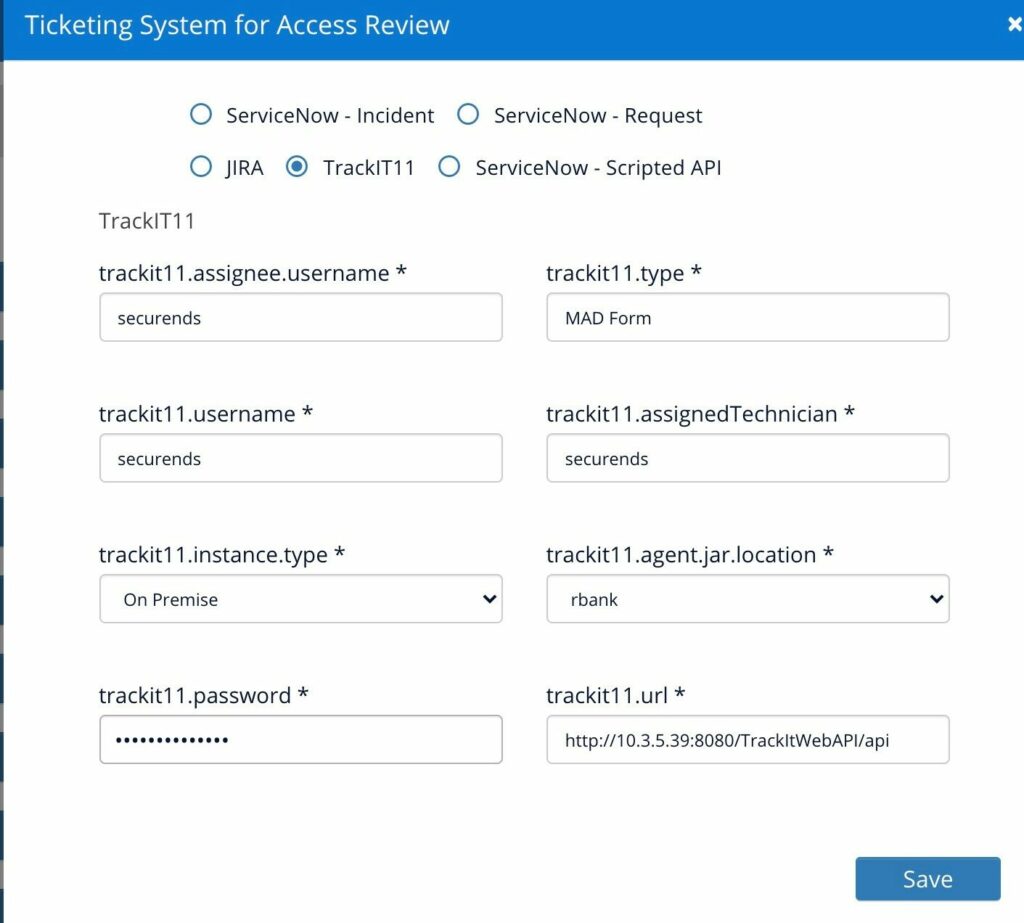Viewport: 1024px width, 923px height.
Task: Choose the JIRA ticketing system
Action: coord(200,167)
